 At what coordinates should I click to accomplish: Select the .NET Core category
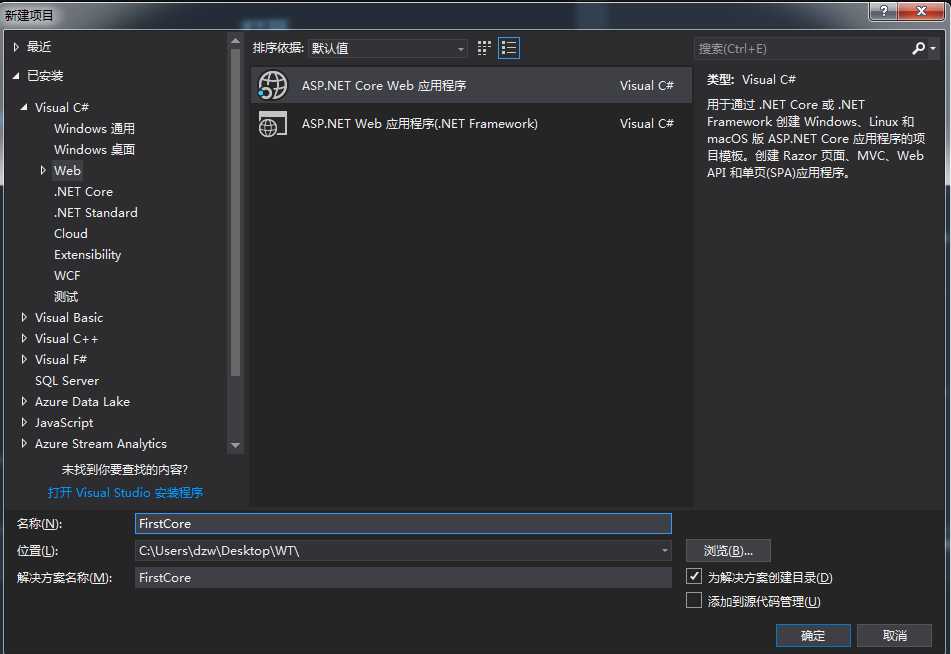coord(83,192)
